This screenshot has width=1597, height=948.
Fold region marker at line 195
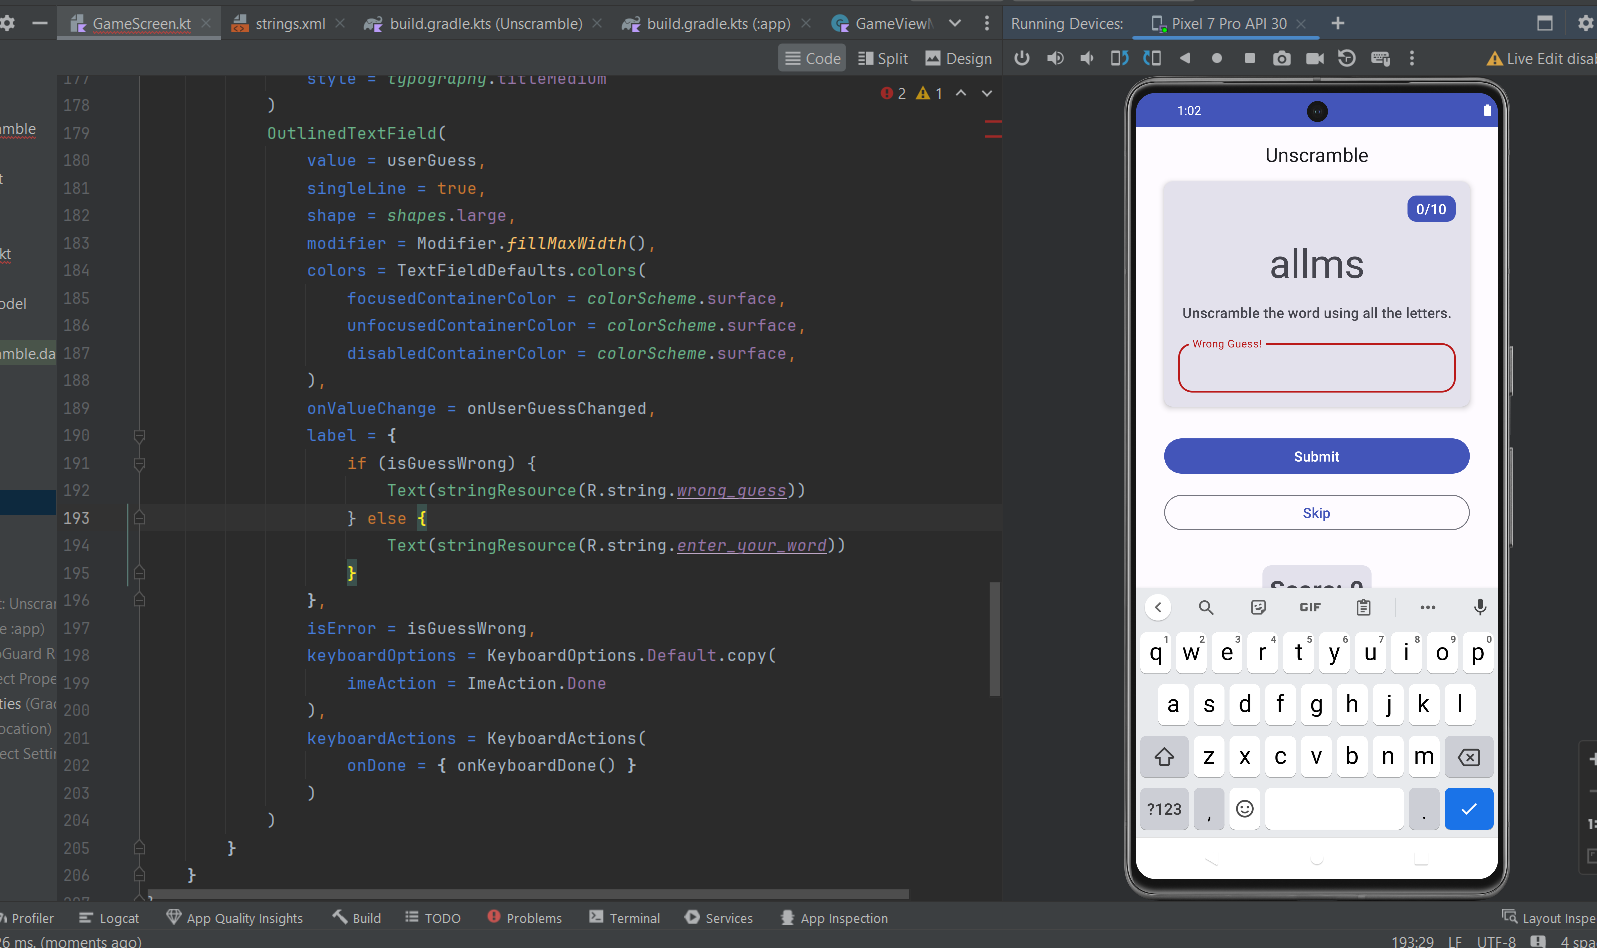pos(139,573)
